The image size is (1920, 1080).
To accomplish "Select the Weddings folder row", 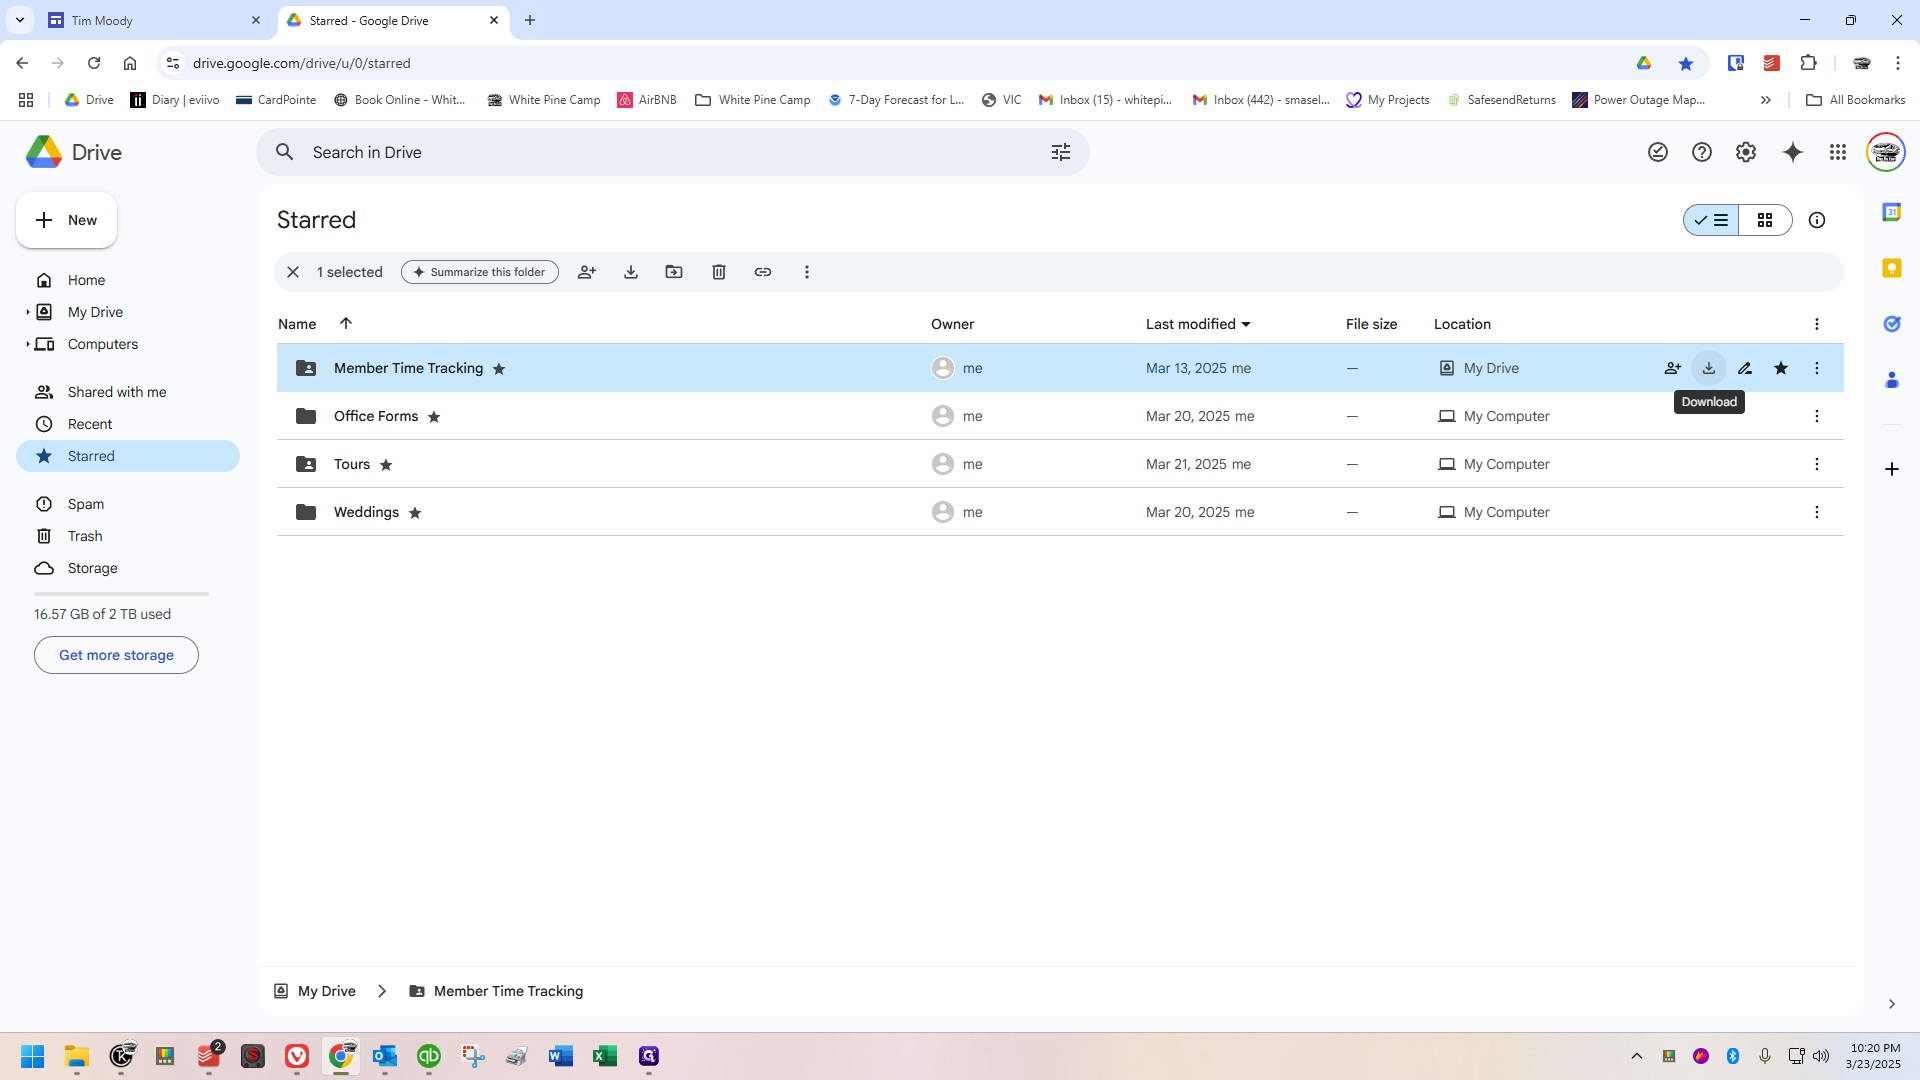I will click(1060, 512).
